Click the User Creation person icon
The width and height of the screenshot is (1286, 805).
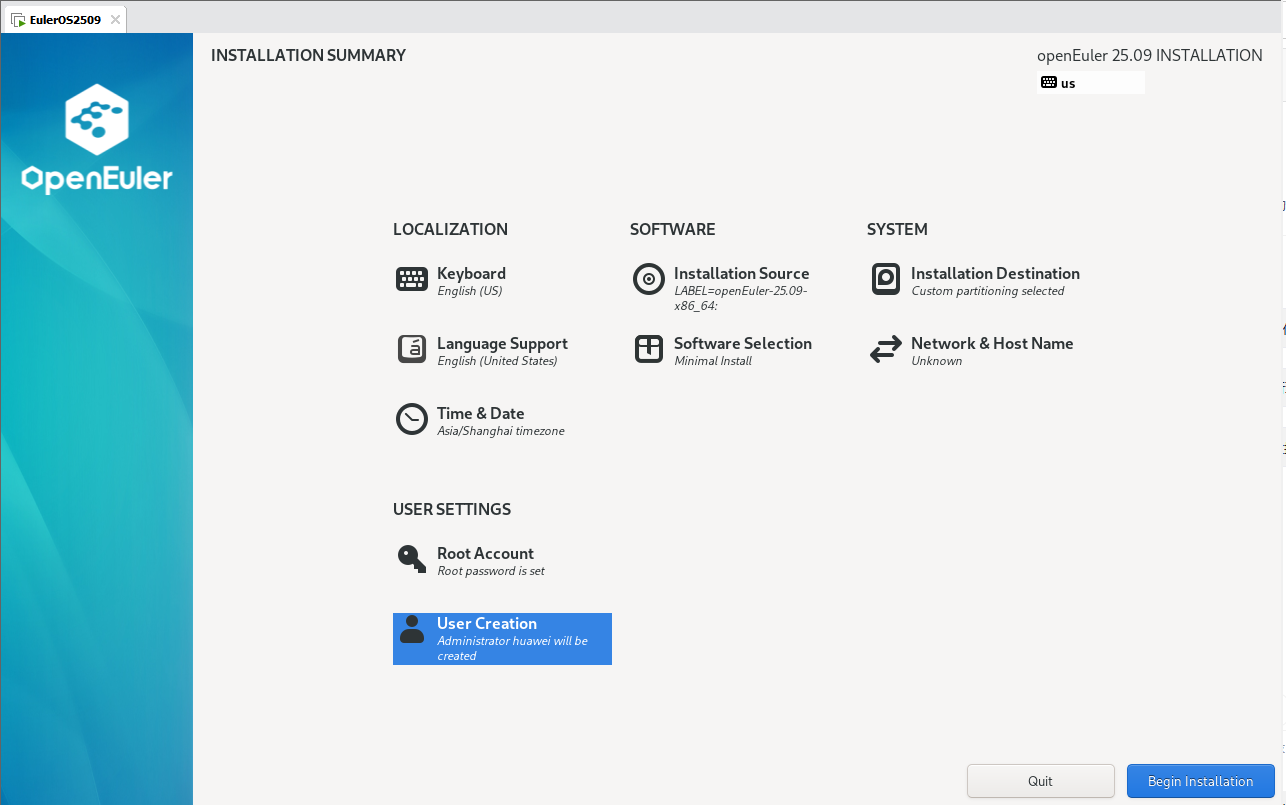tap(412, 629)
